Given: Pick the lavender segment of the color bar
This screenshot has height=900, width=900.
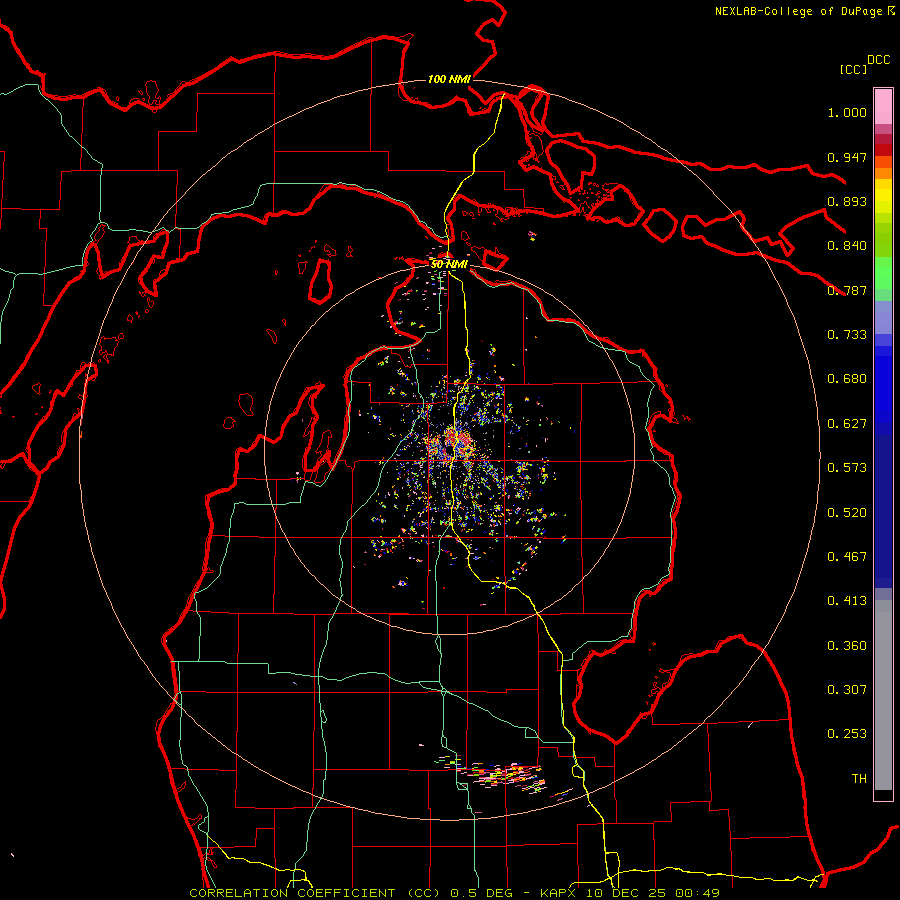Looking at the screenshot, I should 883,318.
